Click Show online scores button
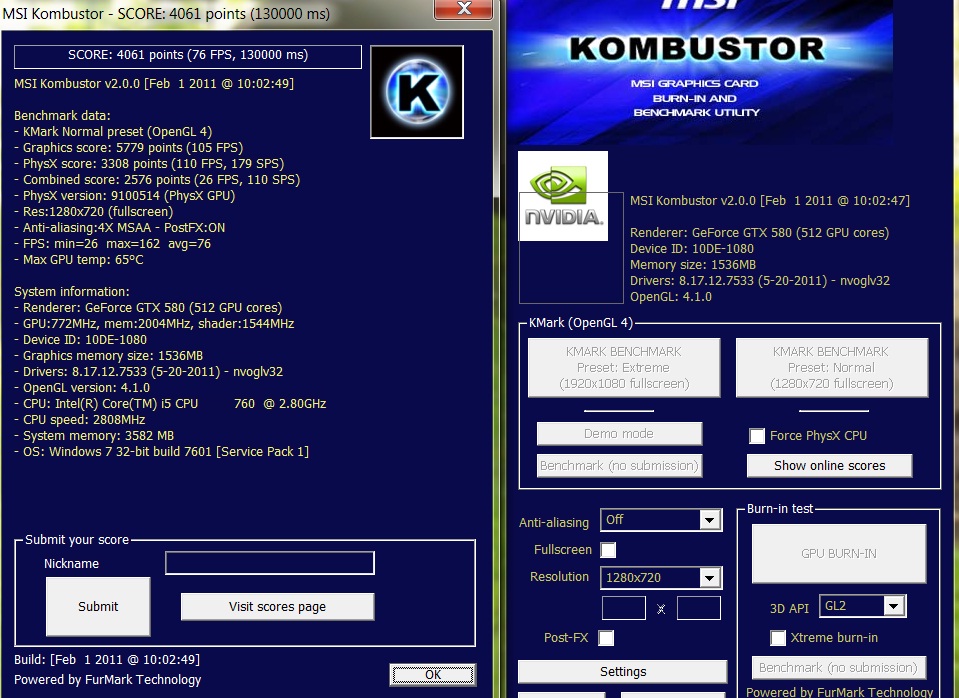The image size is (959, 698). click(829, 466)
